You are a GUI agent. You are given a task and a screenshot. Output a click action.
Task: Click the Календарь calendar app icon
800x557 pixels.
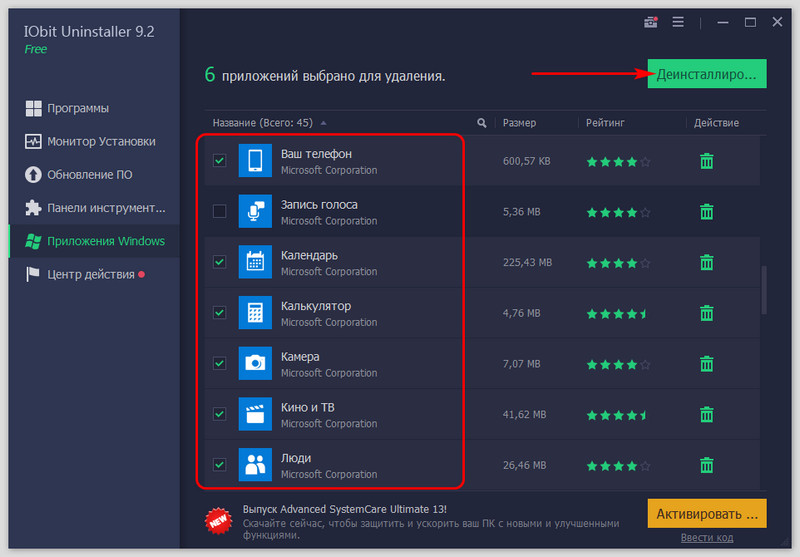pos(255,262)
